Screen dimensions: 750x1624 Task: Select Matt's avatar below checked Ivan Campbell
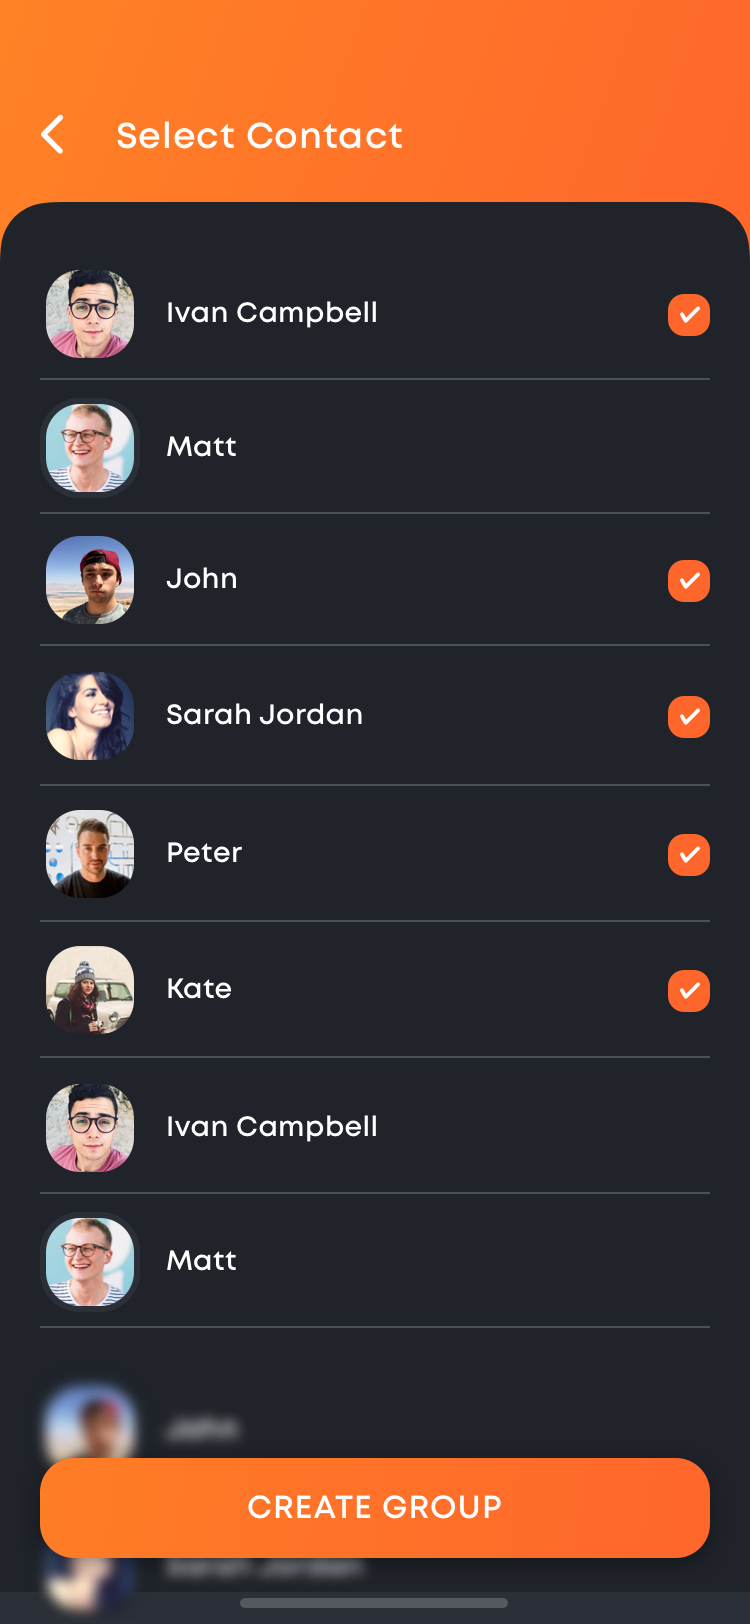coord(90,448)
